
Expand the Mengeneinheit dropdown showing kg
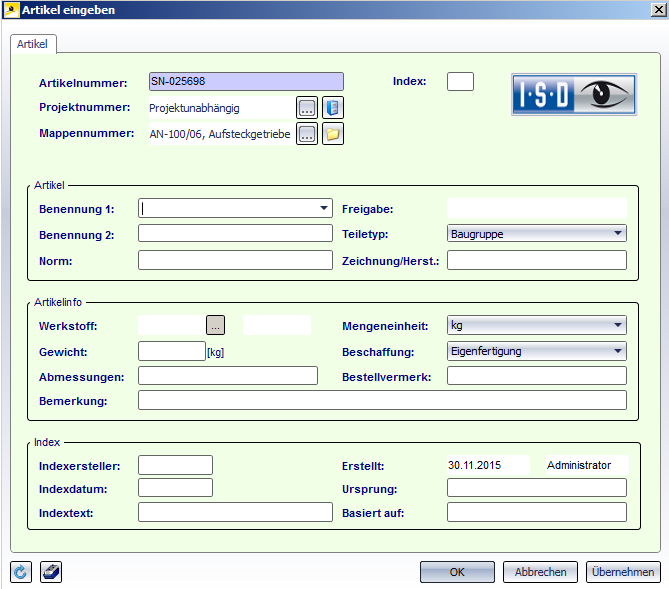pyautogui.click(x=618, y=325)
